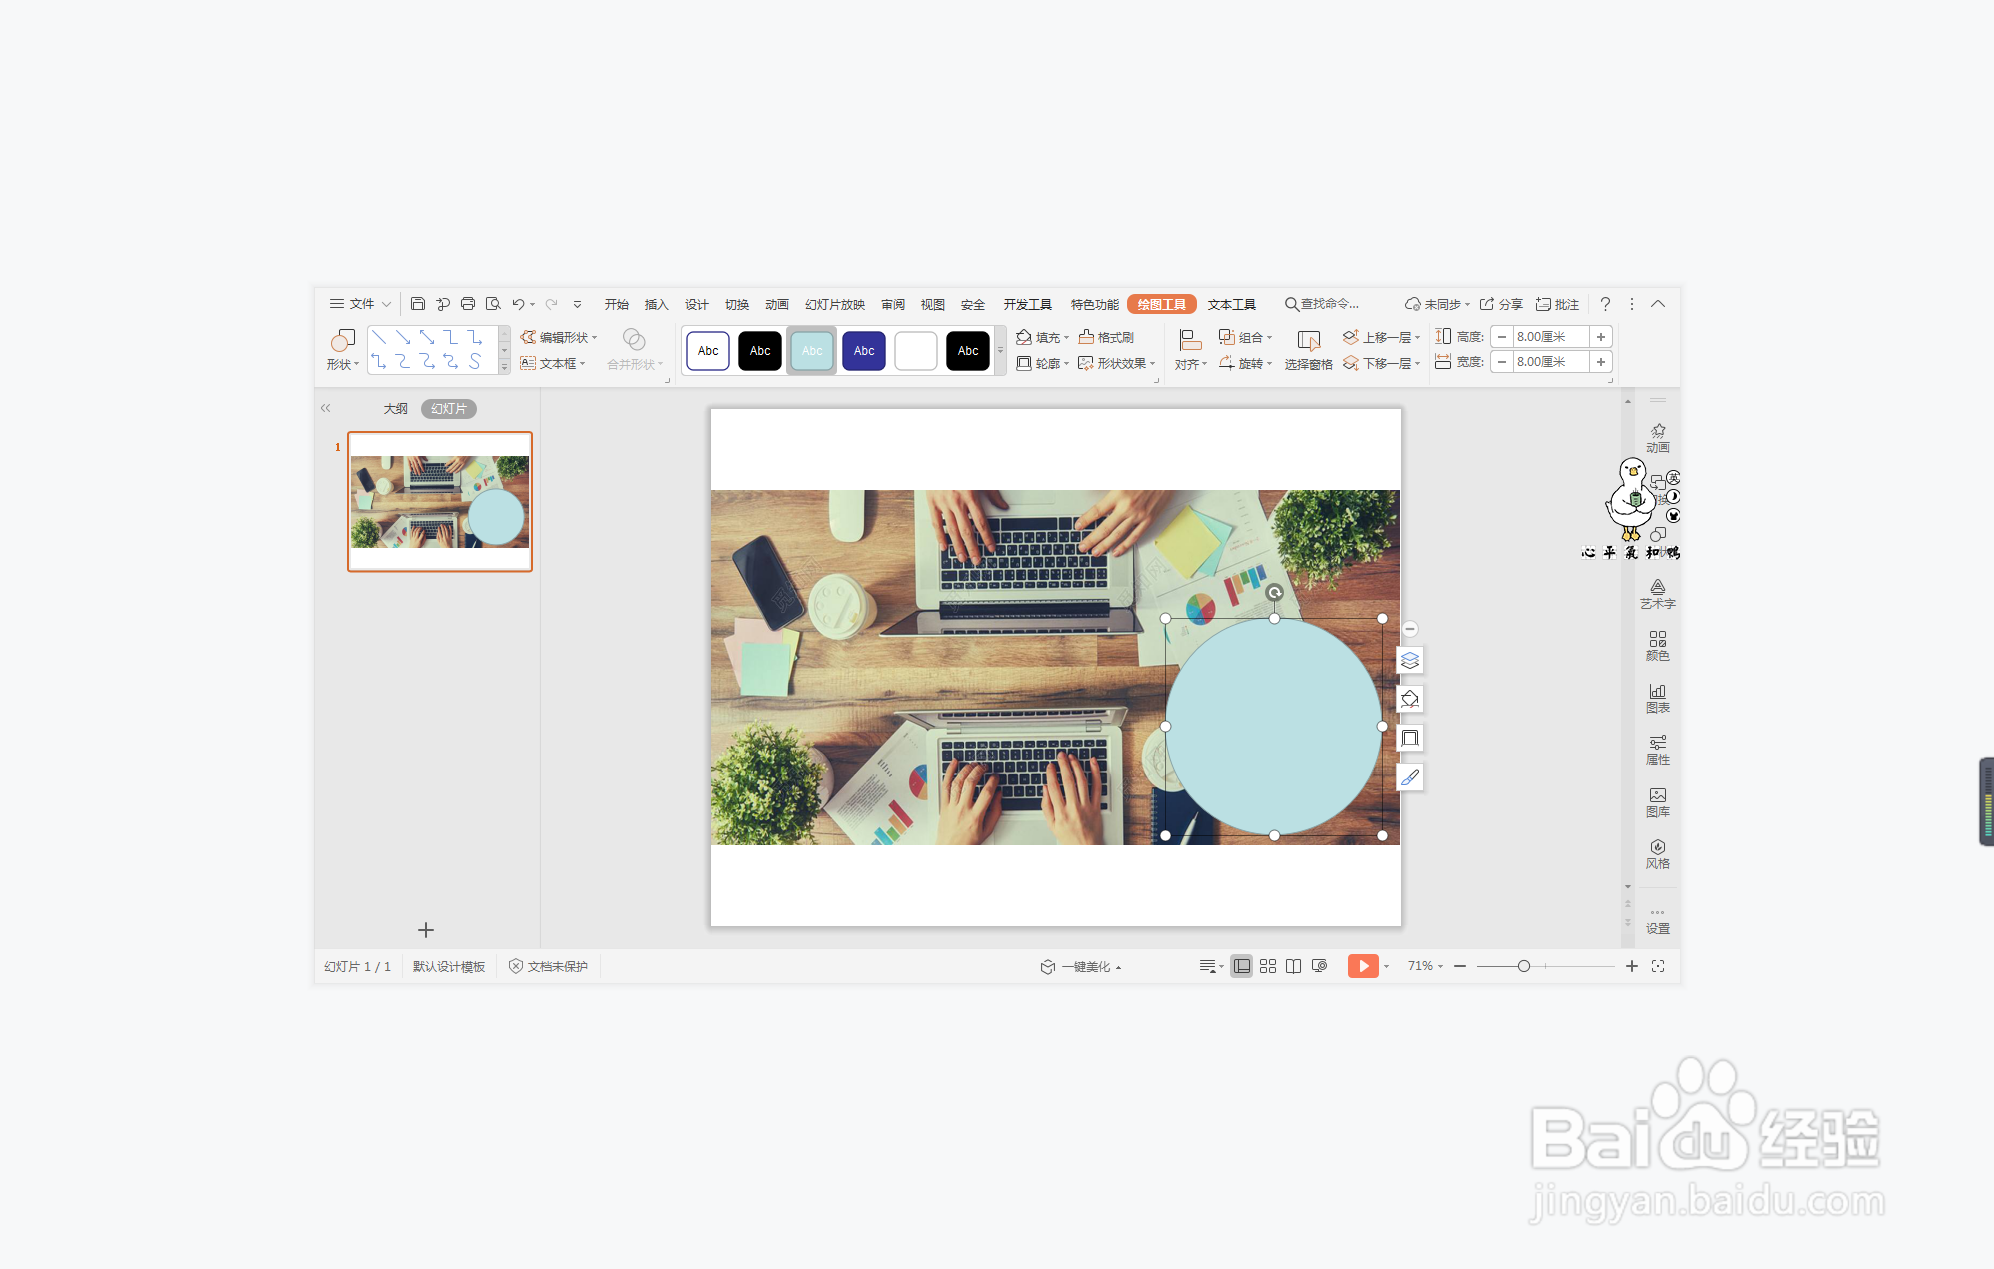This screenshot has height=1269, width=1994.
Task: Click the Save icon in quick toolbar
Action: [x=418, y=304]
